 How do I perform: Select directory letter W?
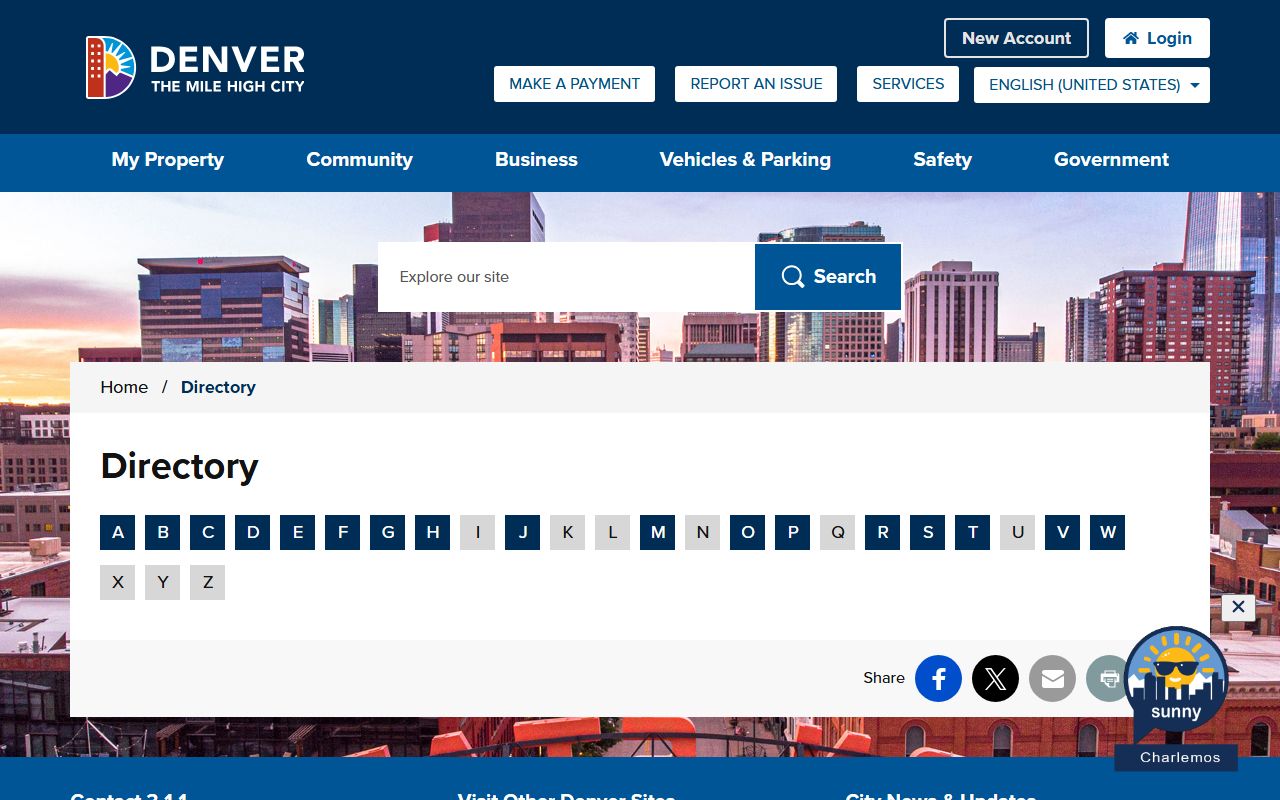coord(1107,532)
